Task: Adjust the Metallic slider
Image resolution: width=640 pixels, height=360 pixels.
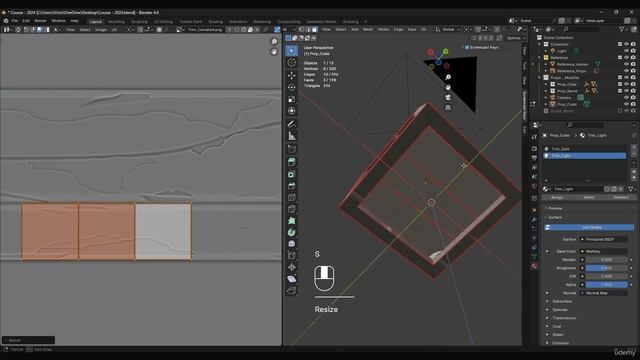Action: pos(606,260)
